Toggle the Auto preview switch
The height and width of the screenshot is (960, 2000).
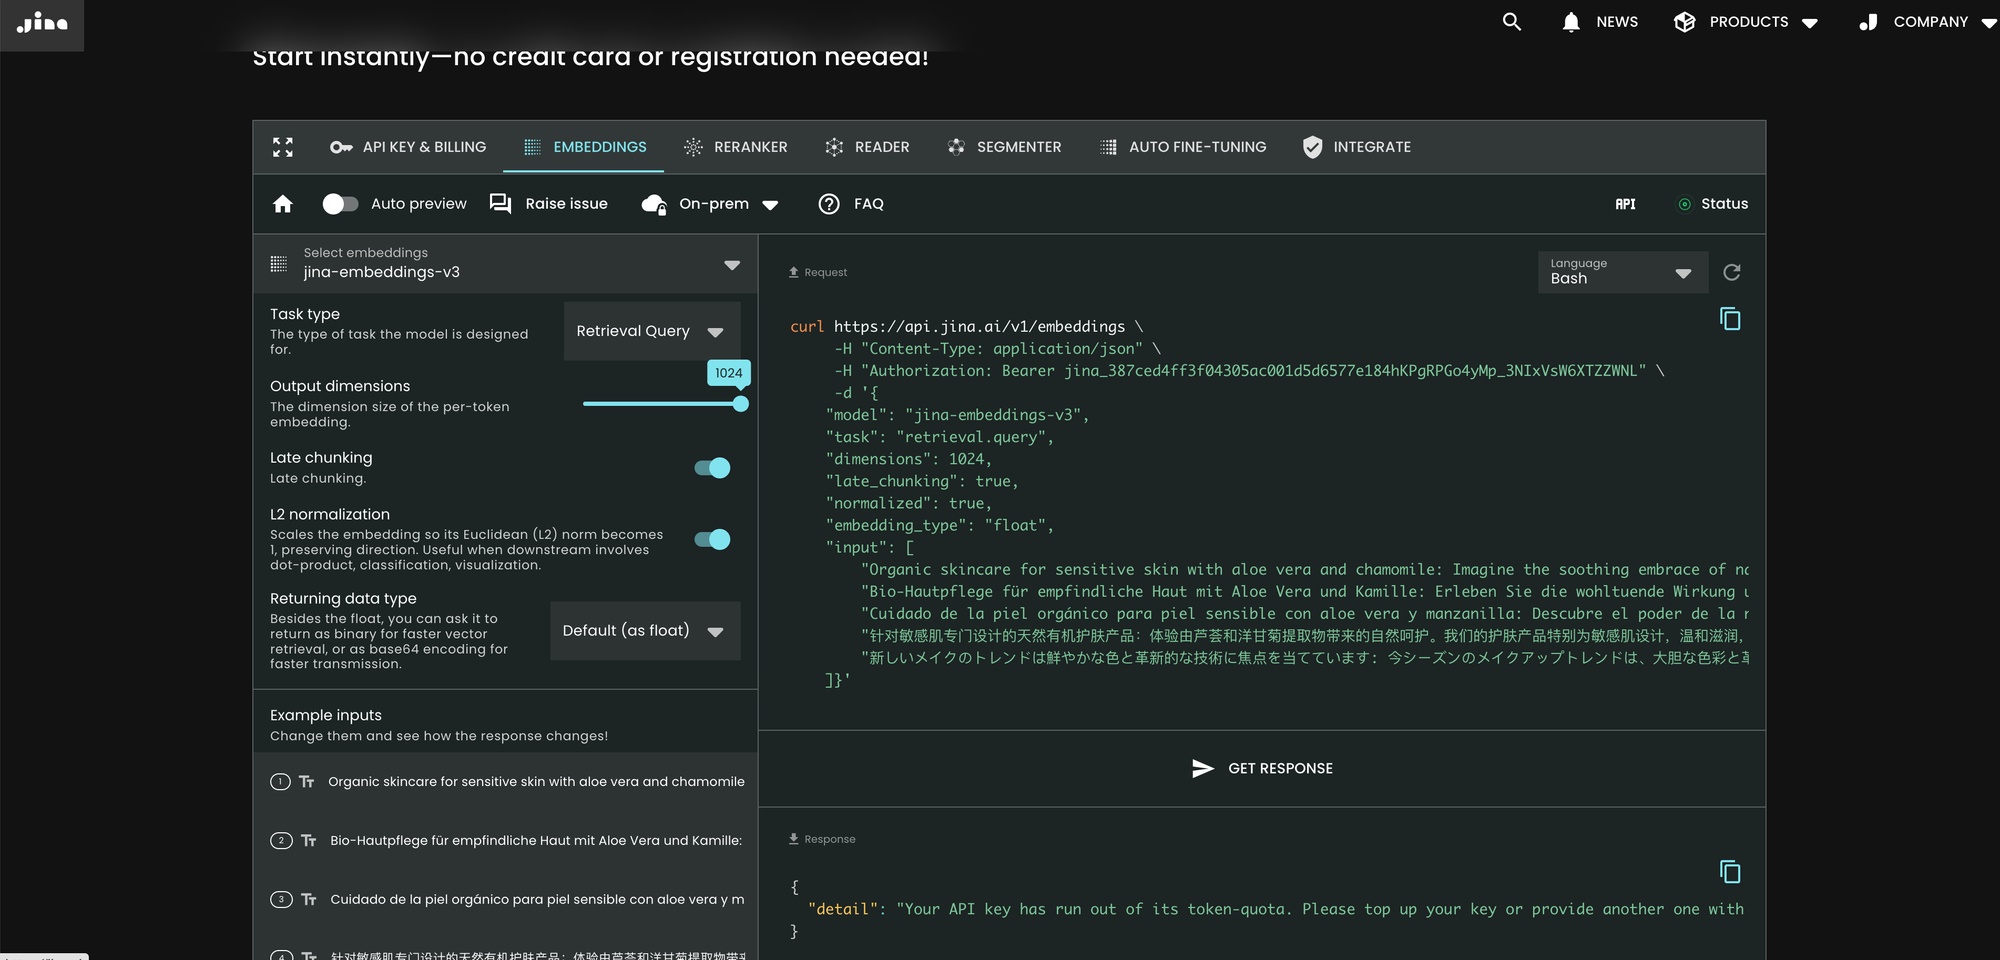tap(340, 204)
